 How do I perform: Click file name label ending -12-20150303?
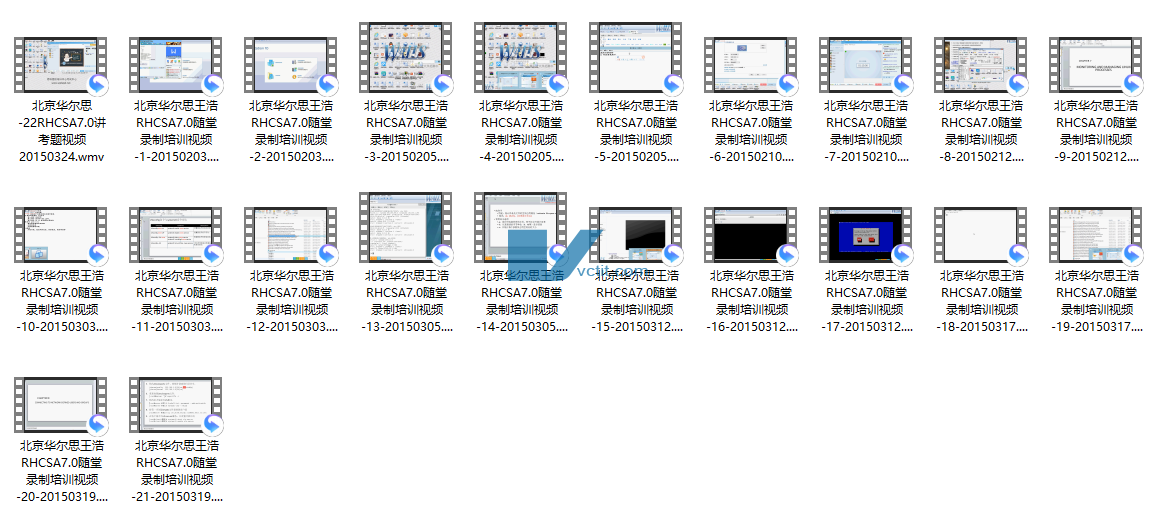[x=292, y=301]
